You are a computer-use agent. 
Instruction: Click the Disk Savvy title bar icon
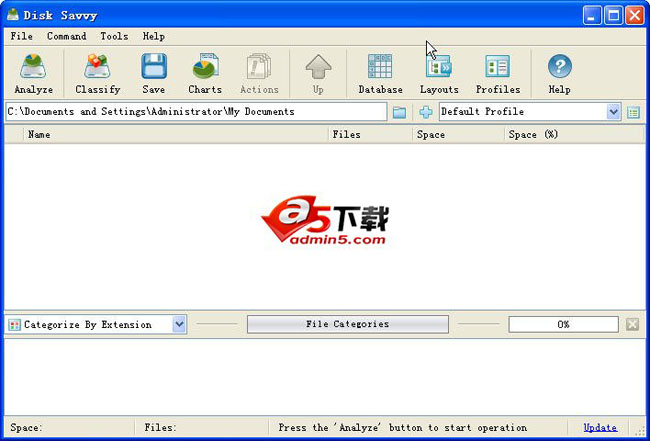coord(12,15)
